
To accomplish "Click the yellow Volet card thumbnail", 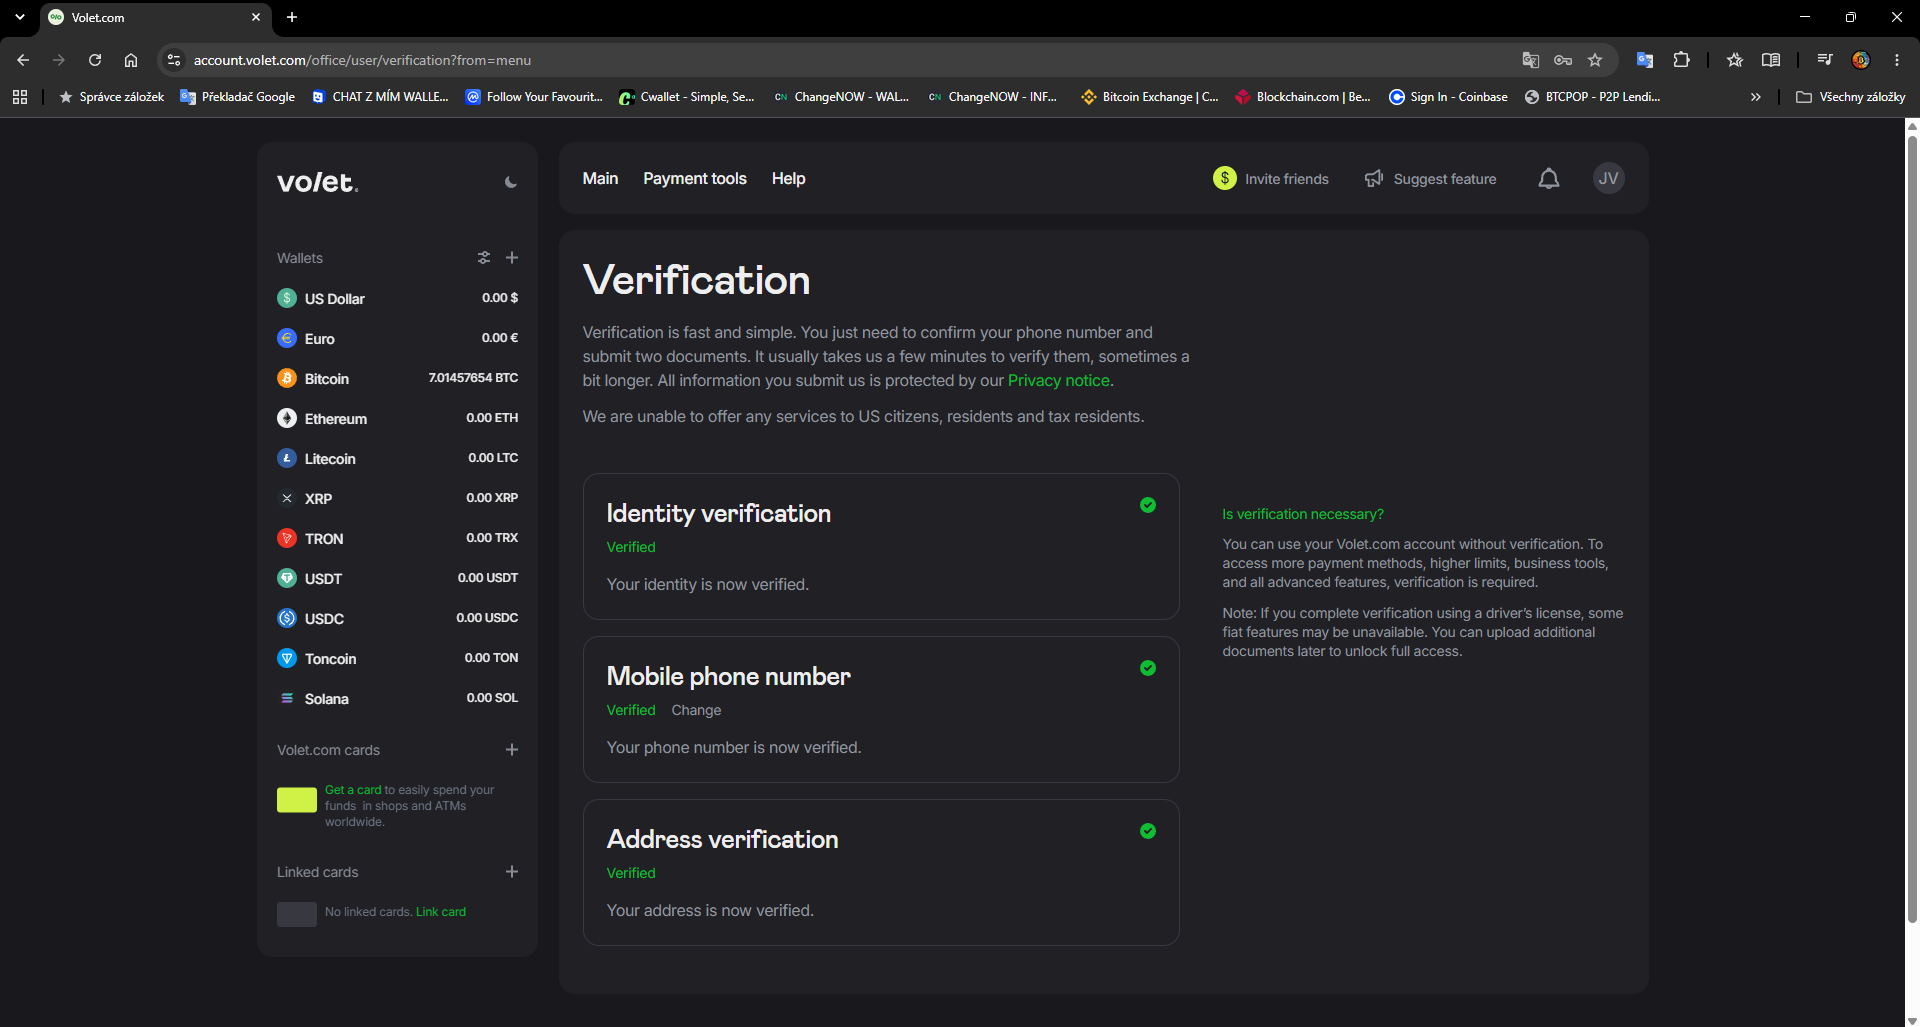I will click(x=297, y=800).
